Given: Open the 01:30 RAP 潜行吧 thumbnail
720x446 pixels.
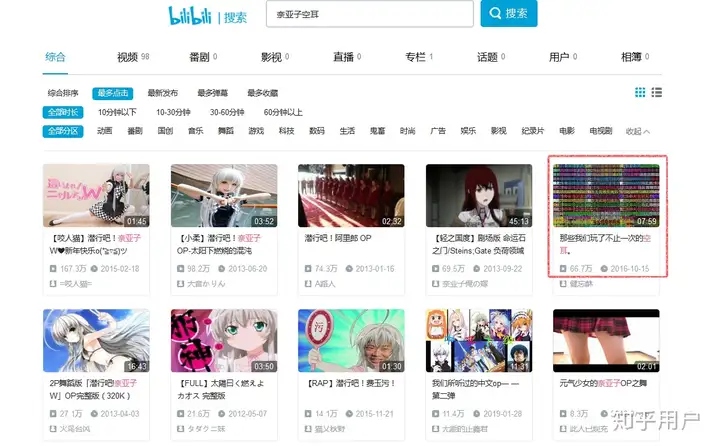Looking at the screenshot, I should [351, 341].
